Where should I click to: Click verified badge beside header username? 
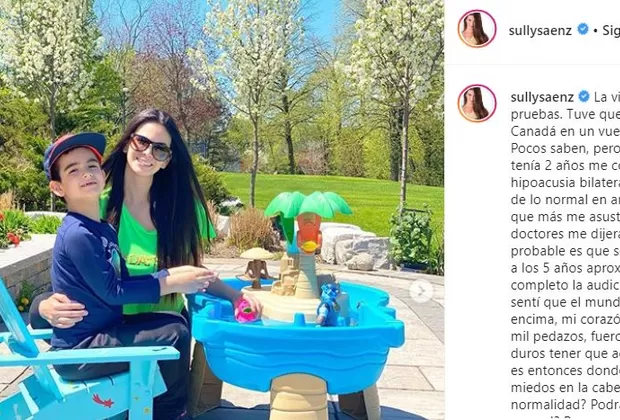(x=583, y=29)
